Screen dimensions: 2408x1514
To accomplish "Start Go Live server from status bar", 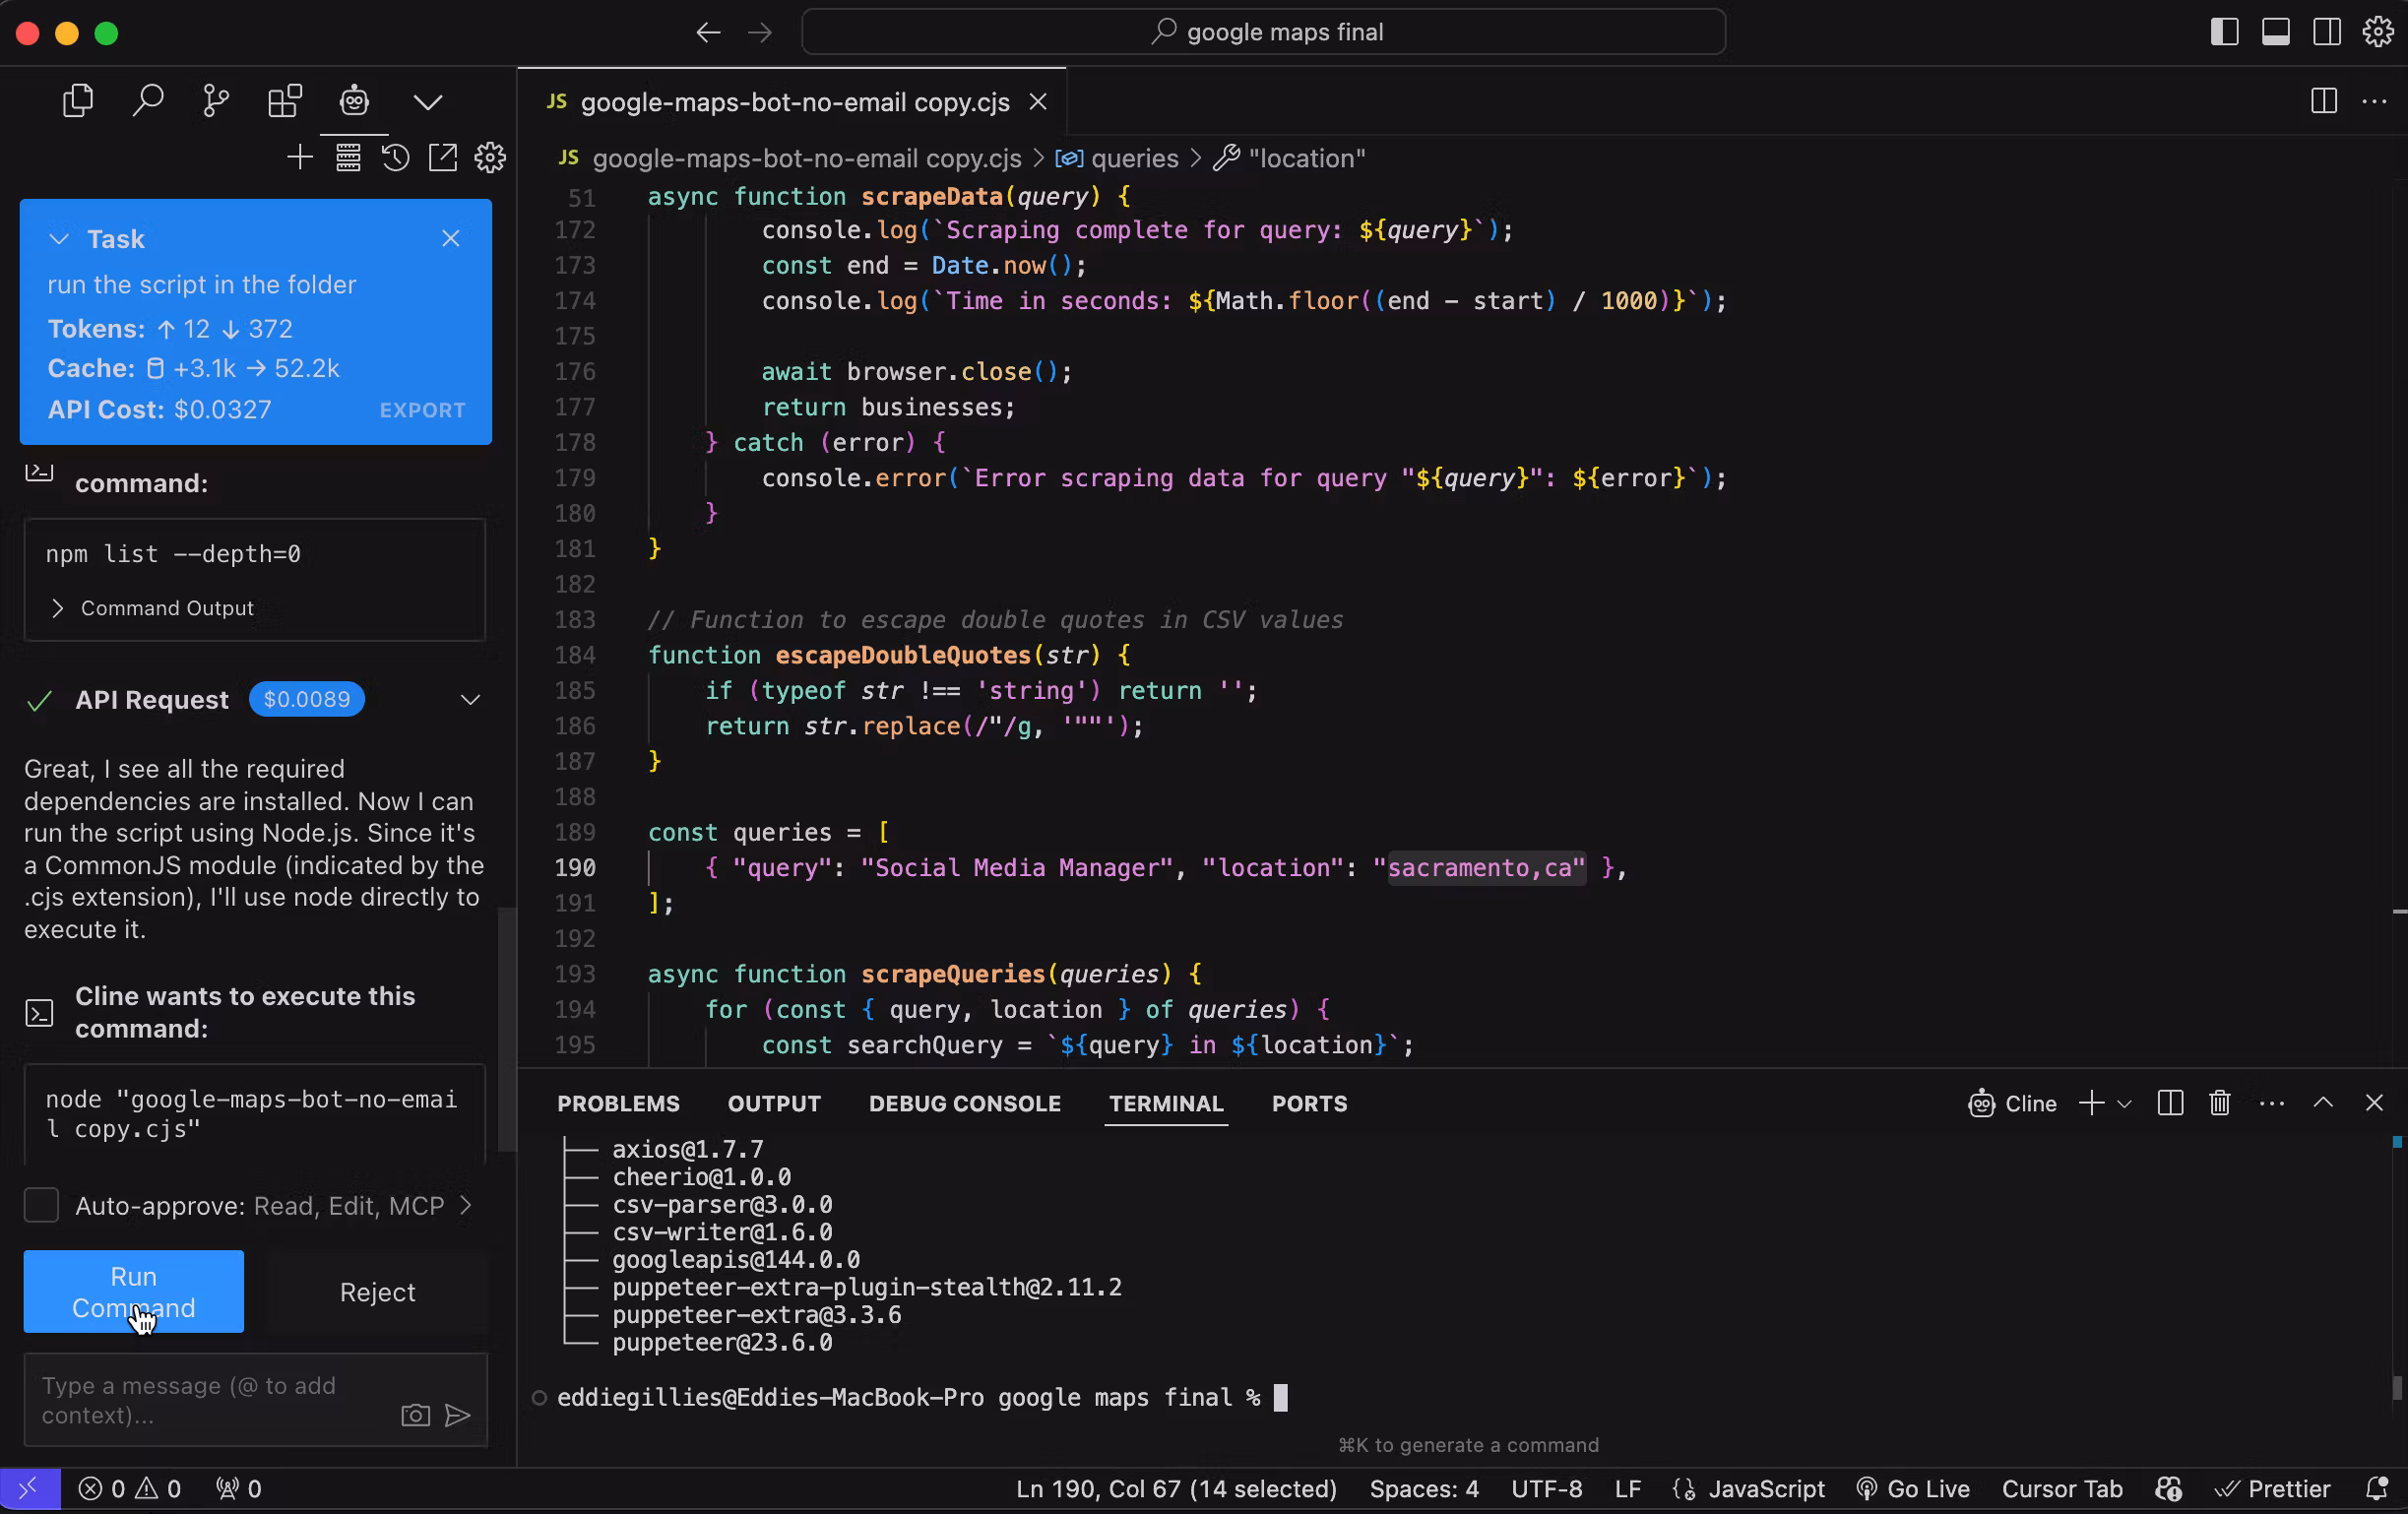I will click(1913, 1488).
